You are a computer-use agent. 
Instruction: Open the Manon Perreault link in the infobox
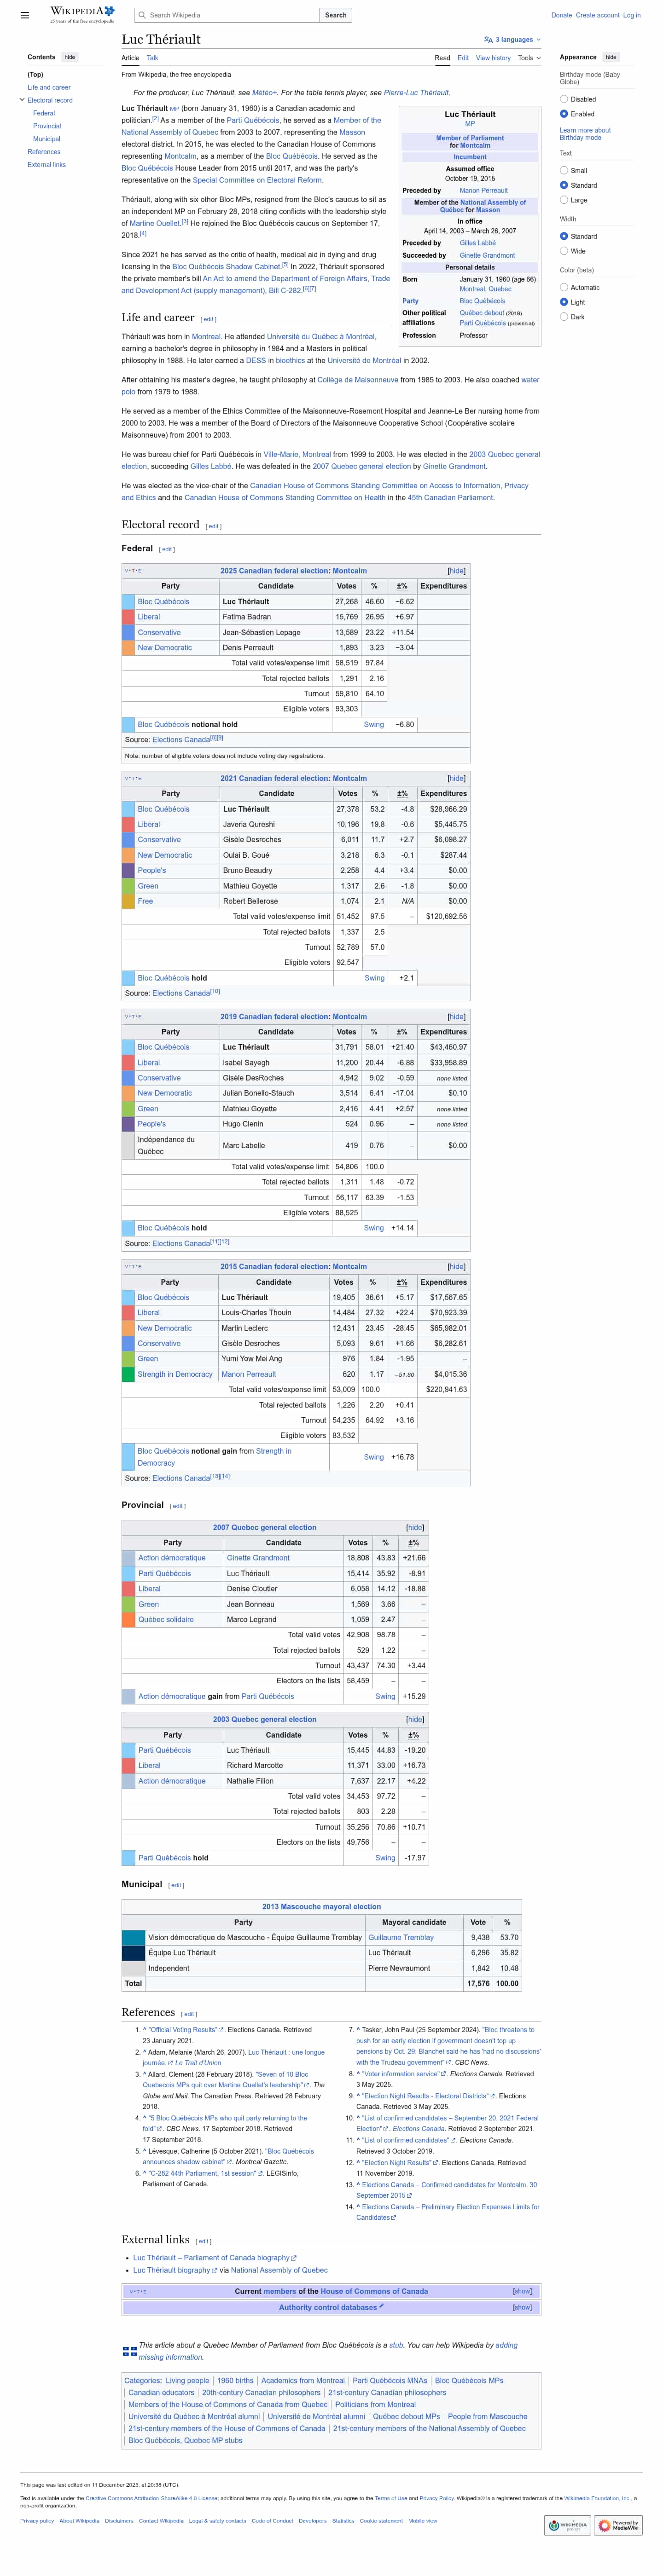(x=484, y=190)
